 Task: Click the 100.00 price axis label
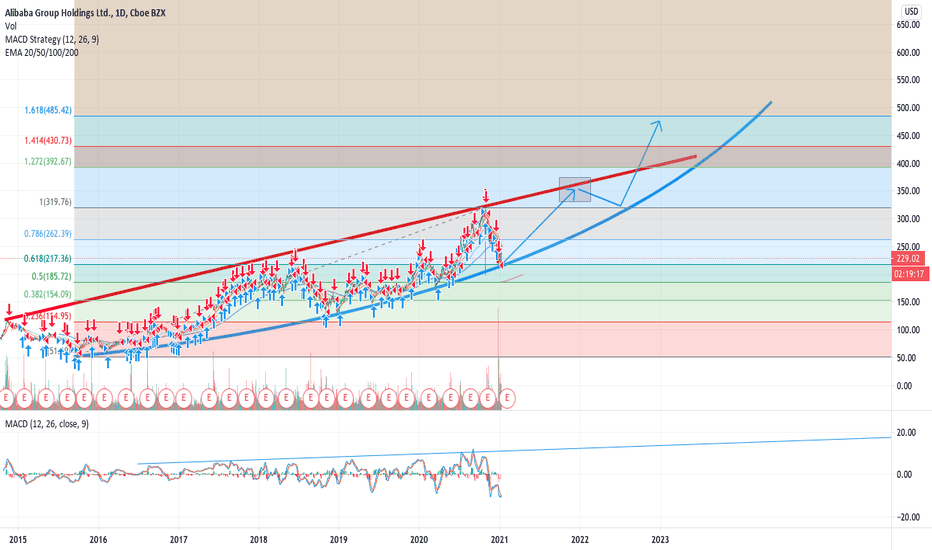[908, 330]
